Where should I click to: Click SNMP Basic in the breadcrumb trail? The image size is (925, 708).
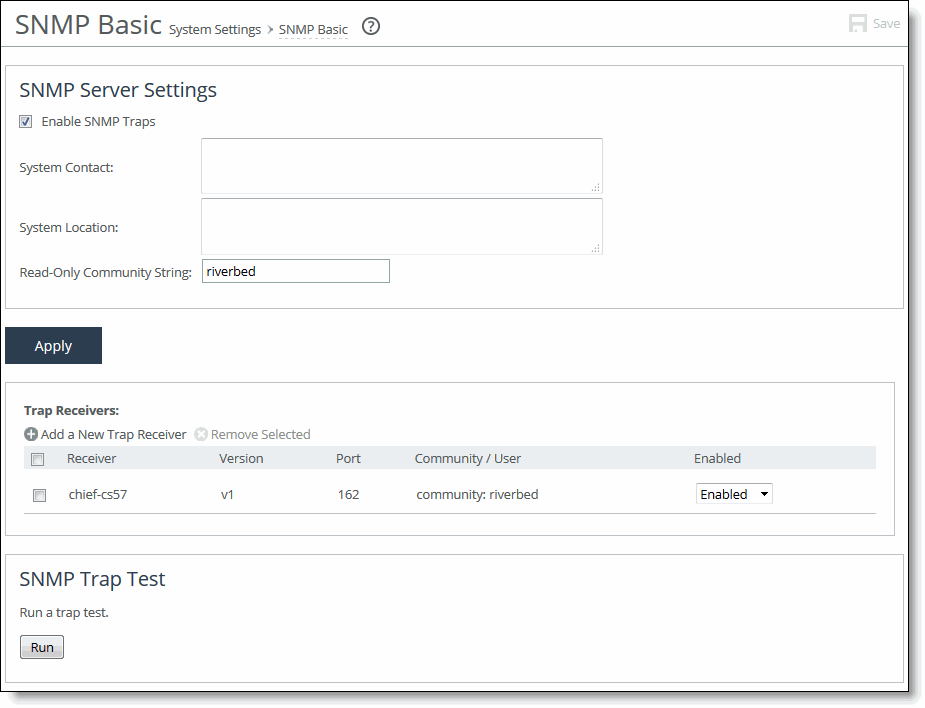tap(313, 29)
